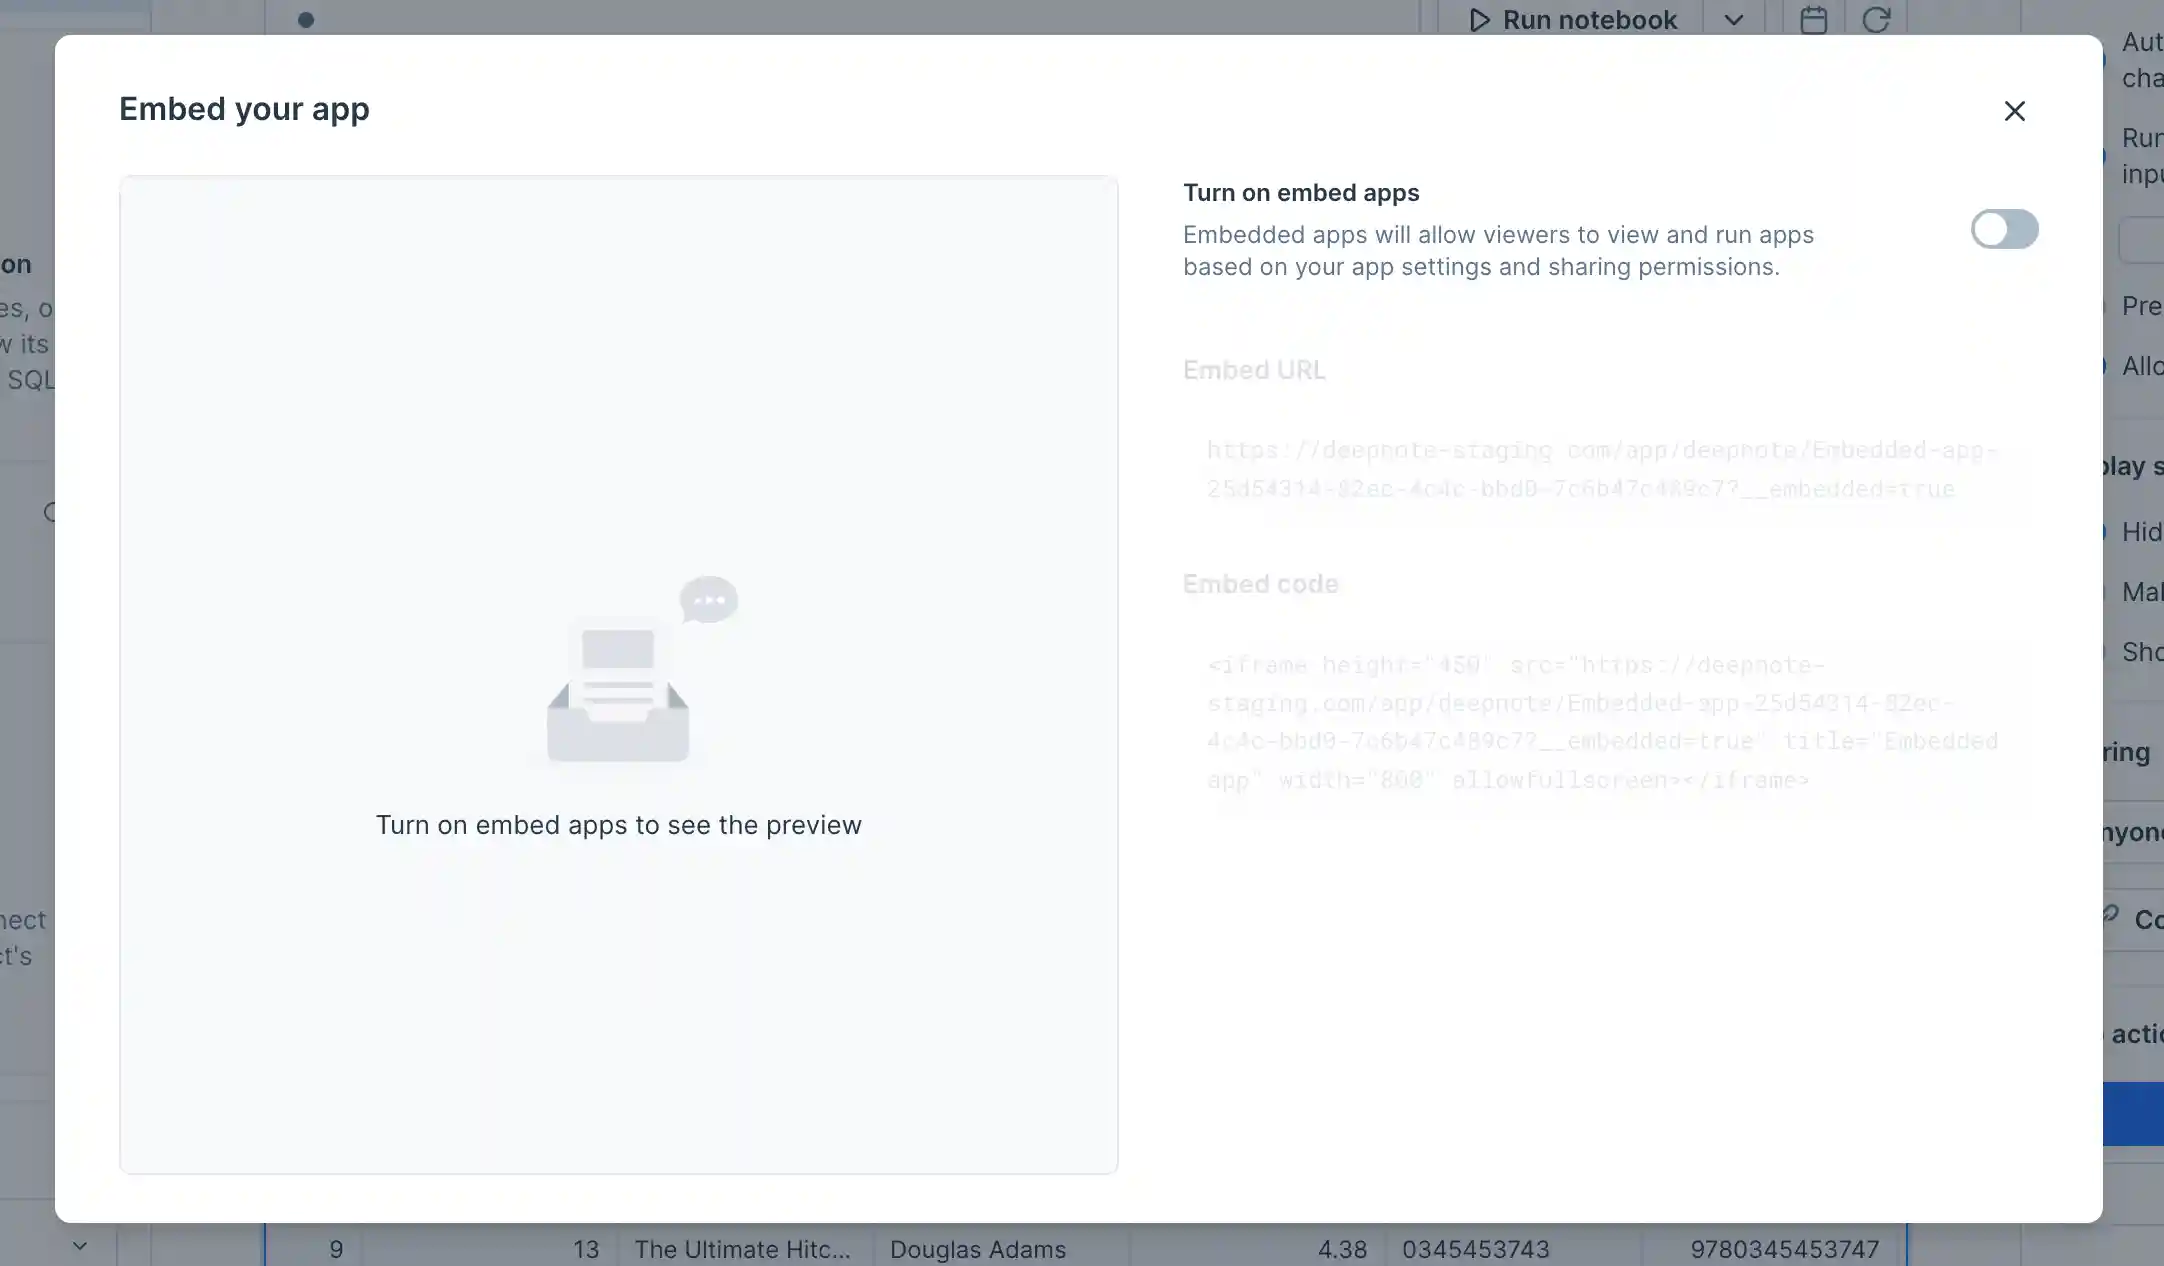Click the refresh notebook icon in the toolbar
2164x1266 pixels.
(1877, 19)
